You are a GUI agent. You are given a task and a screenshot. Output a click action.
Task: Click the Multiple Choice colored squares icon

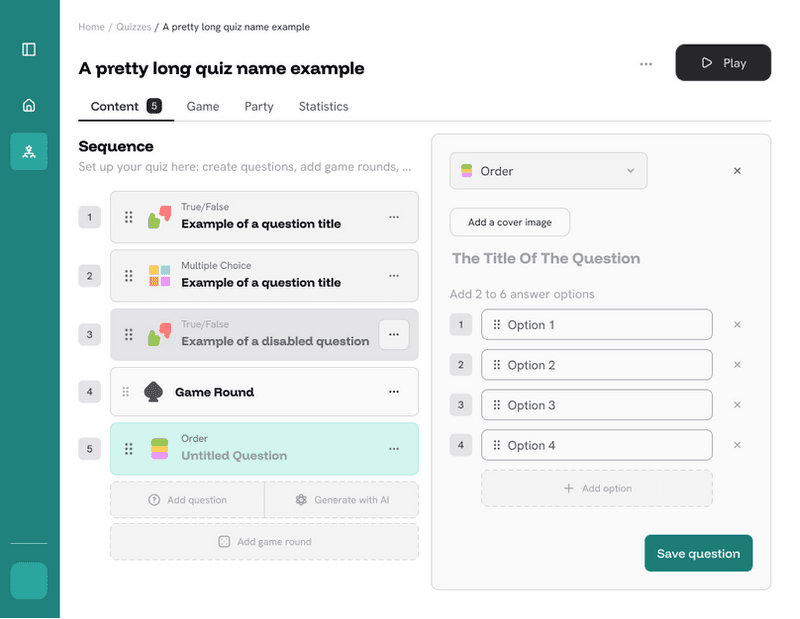coord(159,276)
